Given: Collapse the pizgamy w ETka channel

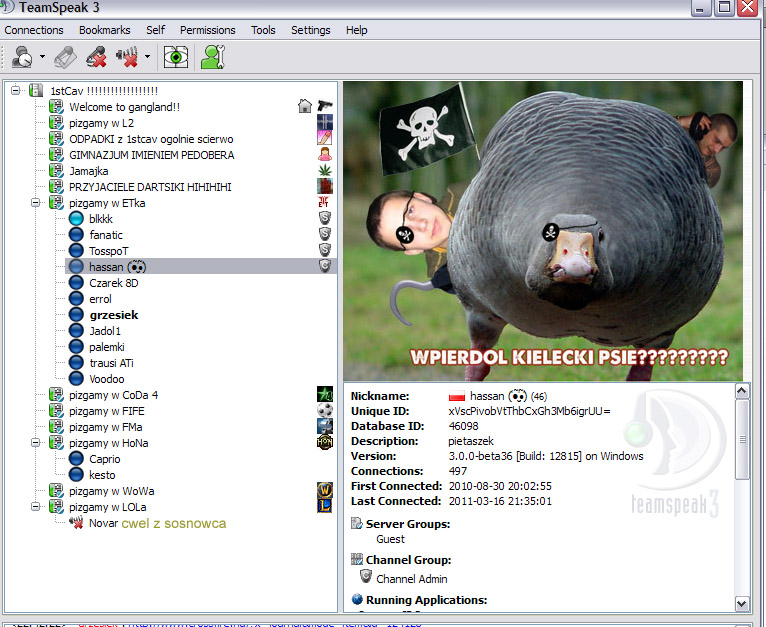Looking at the screenshot, I should click(37, 203).
